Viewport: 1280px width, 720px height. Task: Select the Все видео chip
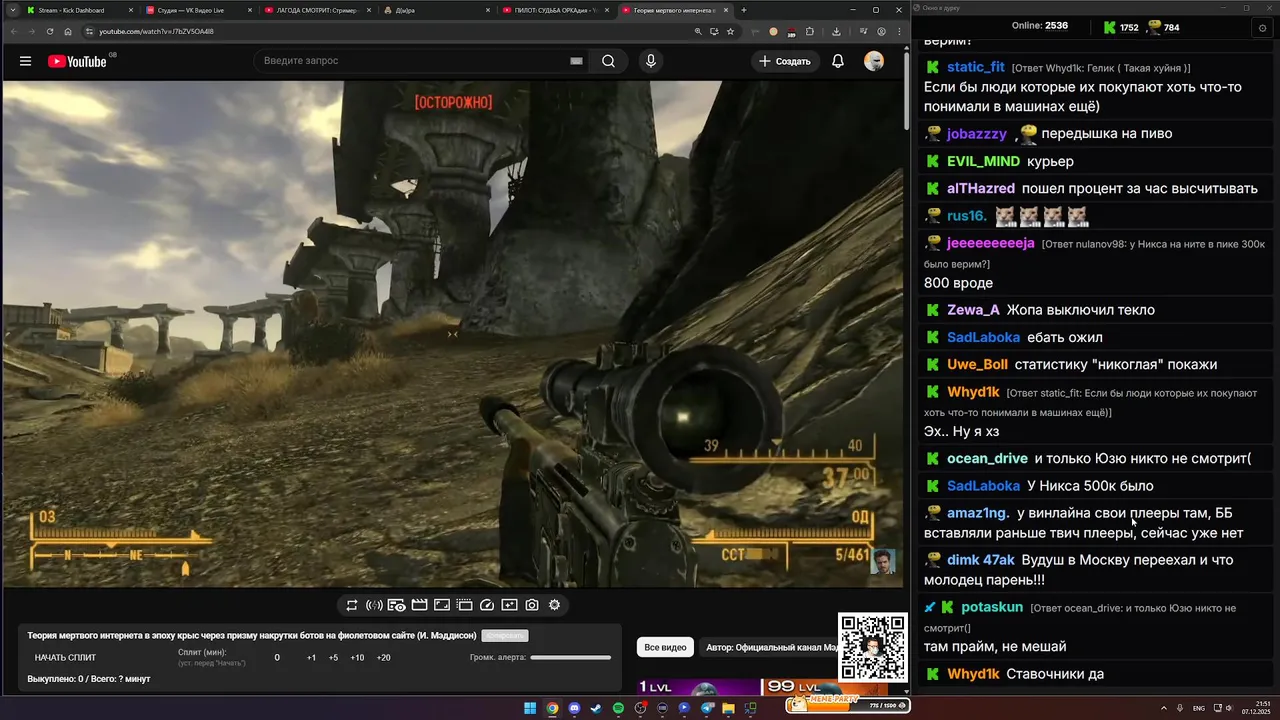pyautogui.click(x=665, y=647)
